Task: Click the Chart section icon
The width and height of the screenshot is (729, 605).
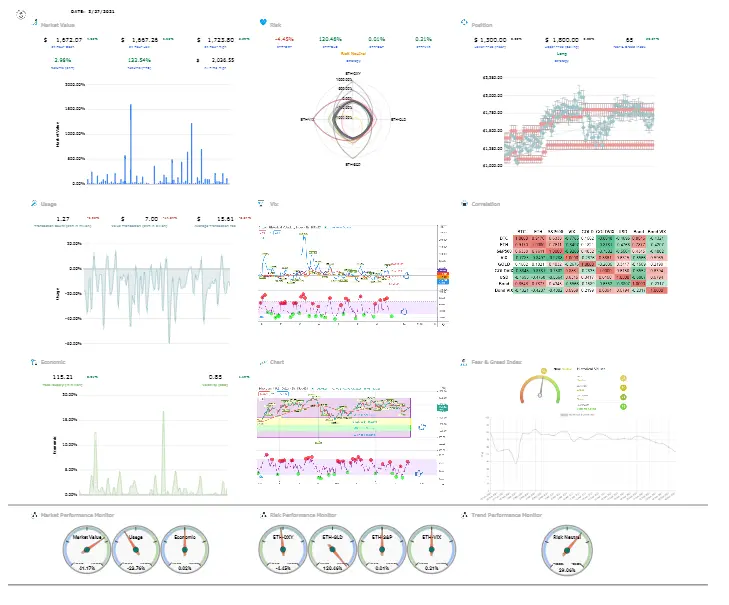Action: 263,362
